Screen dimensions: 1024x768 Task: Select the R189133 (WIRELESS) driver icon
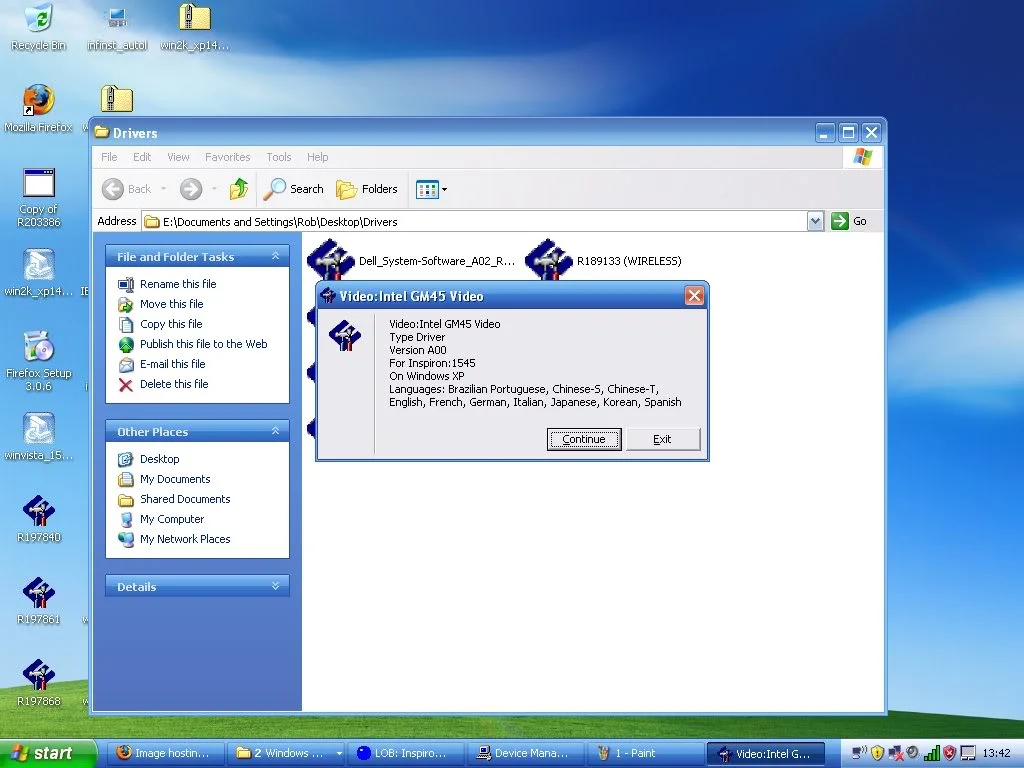549,259
